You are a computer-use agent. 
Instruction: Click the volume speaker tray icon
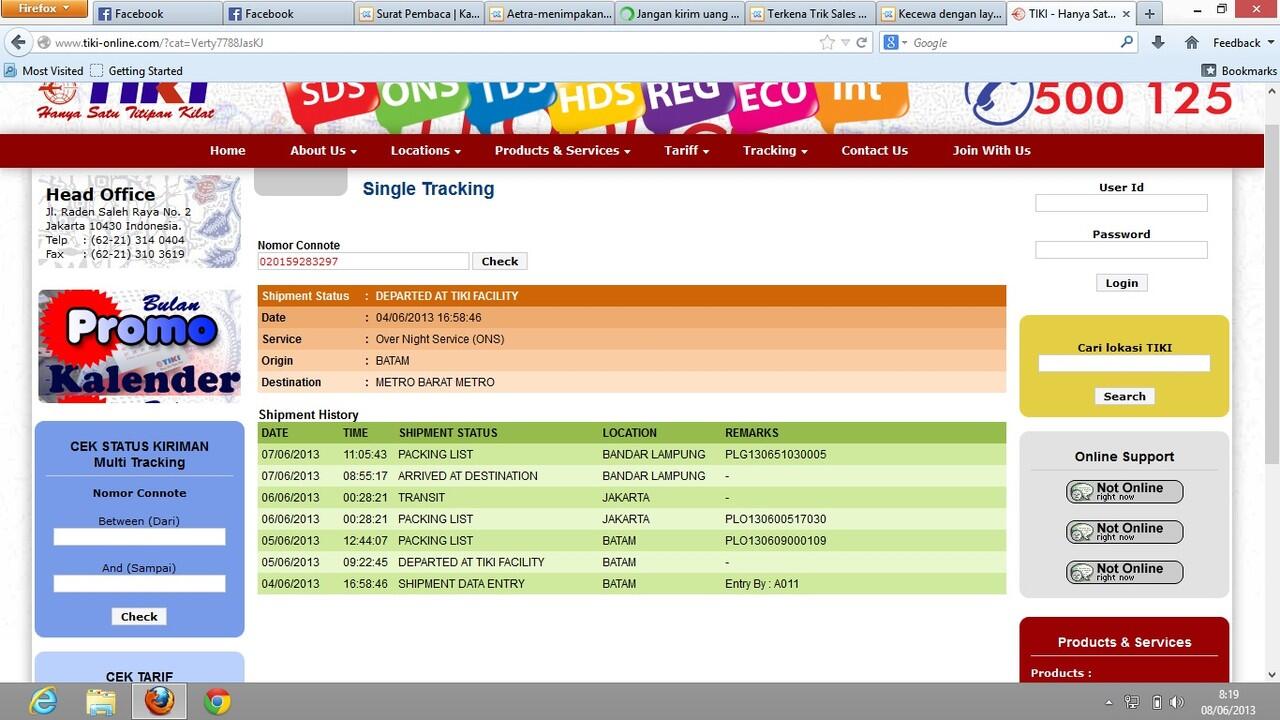point(1177,702)
